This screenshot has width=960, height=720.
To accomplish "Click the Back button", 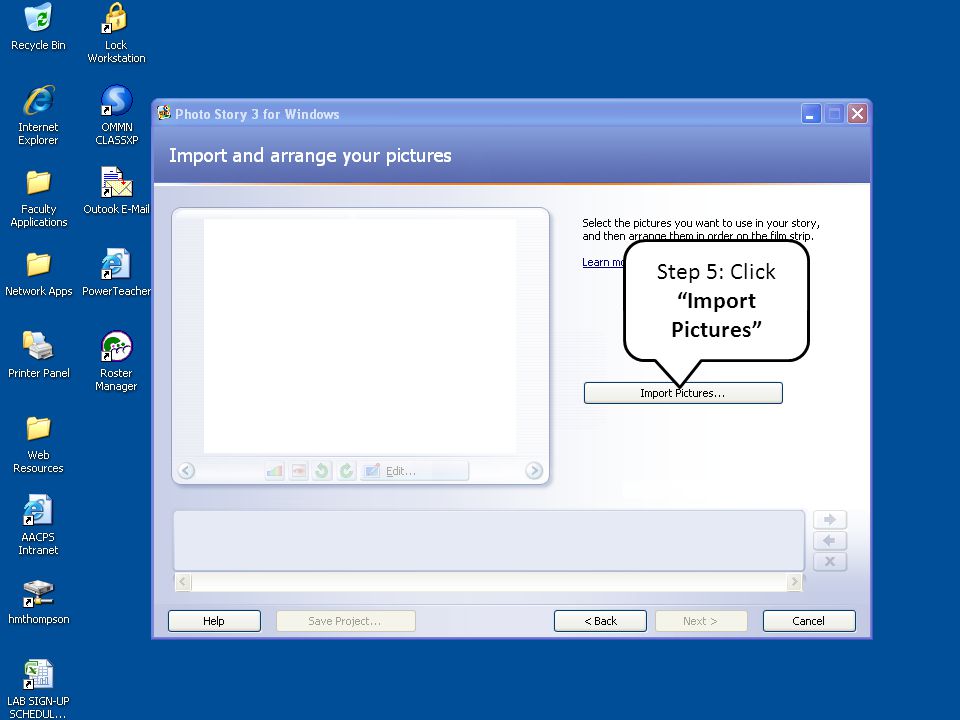I will 601,621.
